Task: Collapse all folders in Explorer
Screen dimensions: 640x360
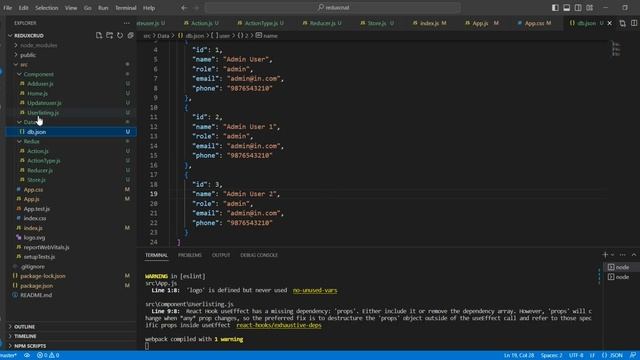Action: pos(131,36)
